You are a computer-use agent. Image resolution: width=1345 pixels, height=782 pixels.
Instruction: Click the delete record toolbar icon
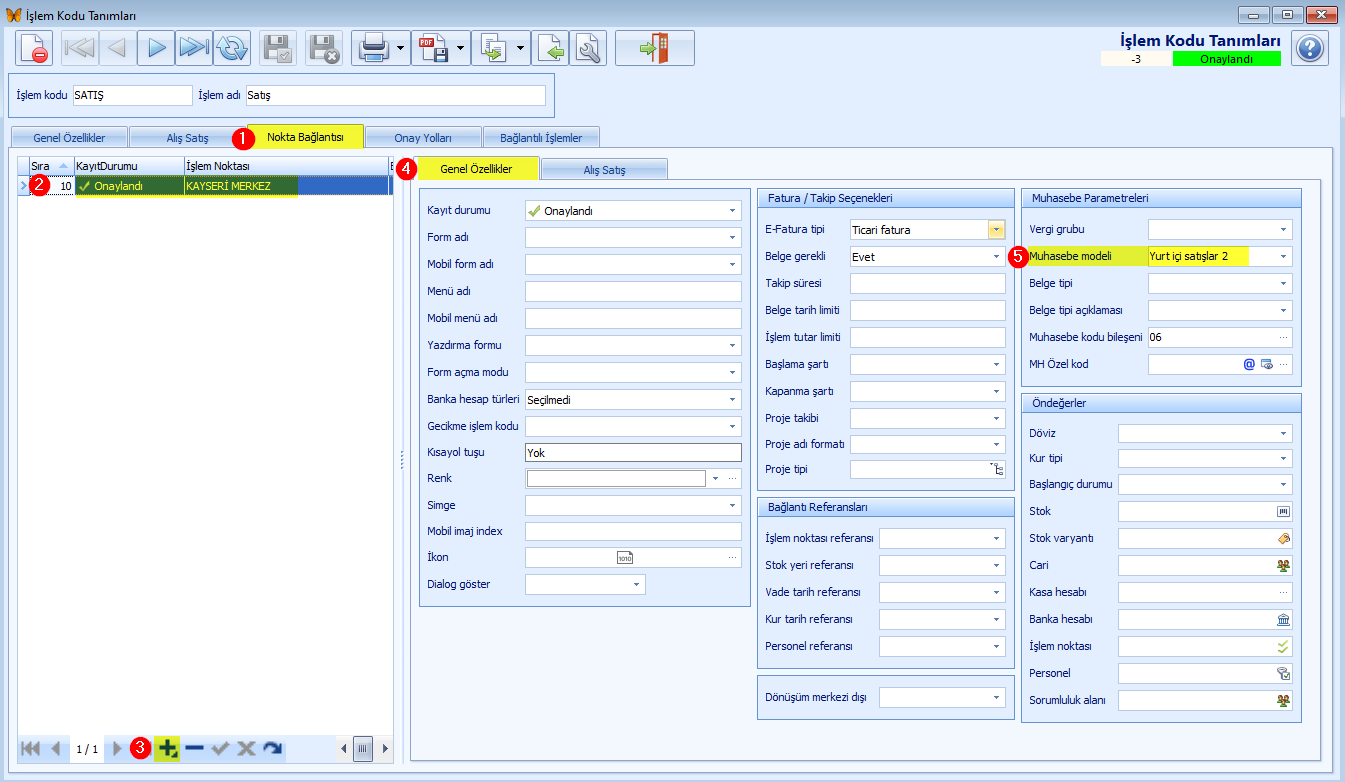(34, 48)
